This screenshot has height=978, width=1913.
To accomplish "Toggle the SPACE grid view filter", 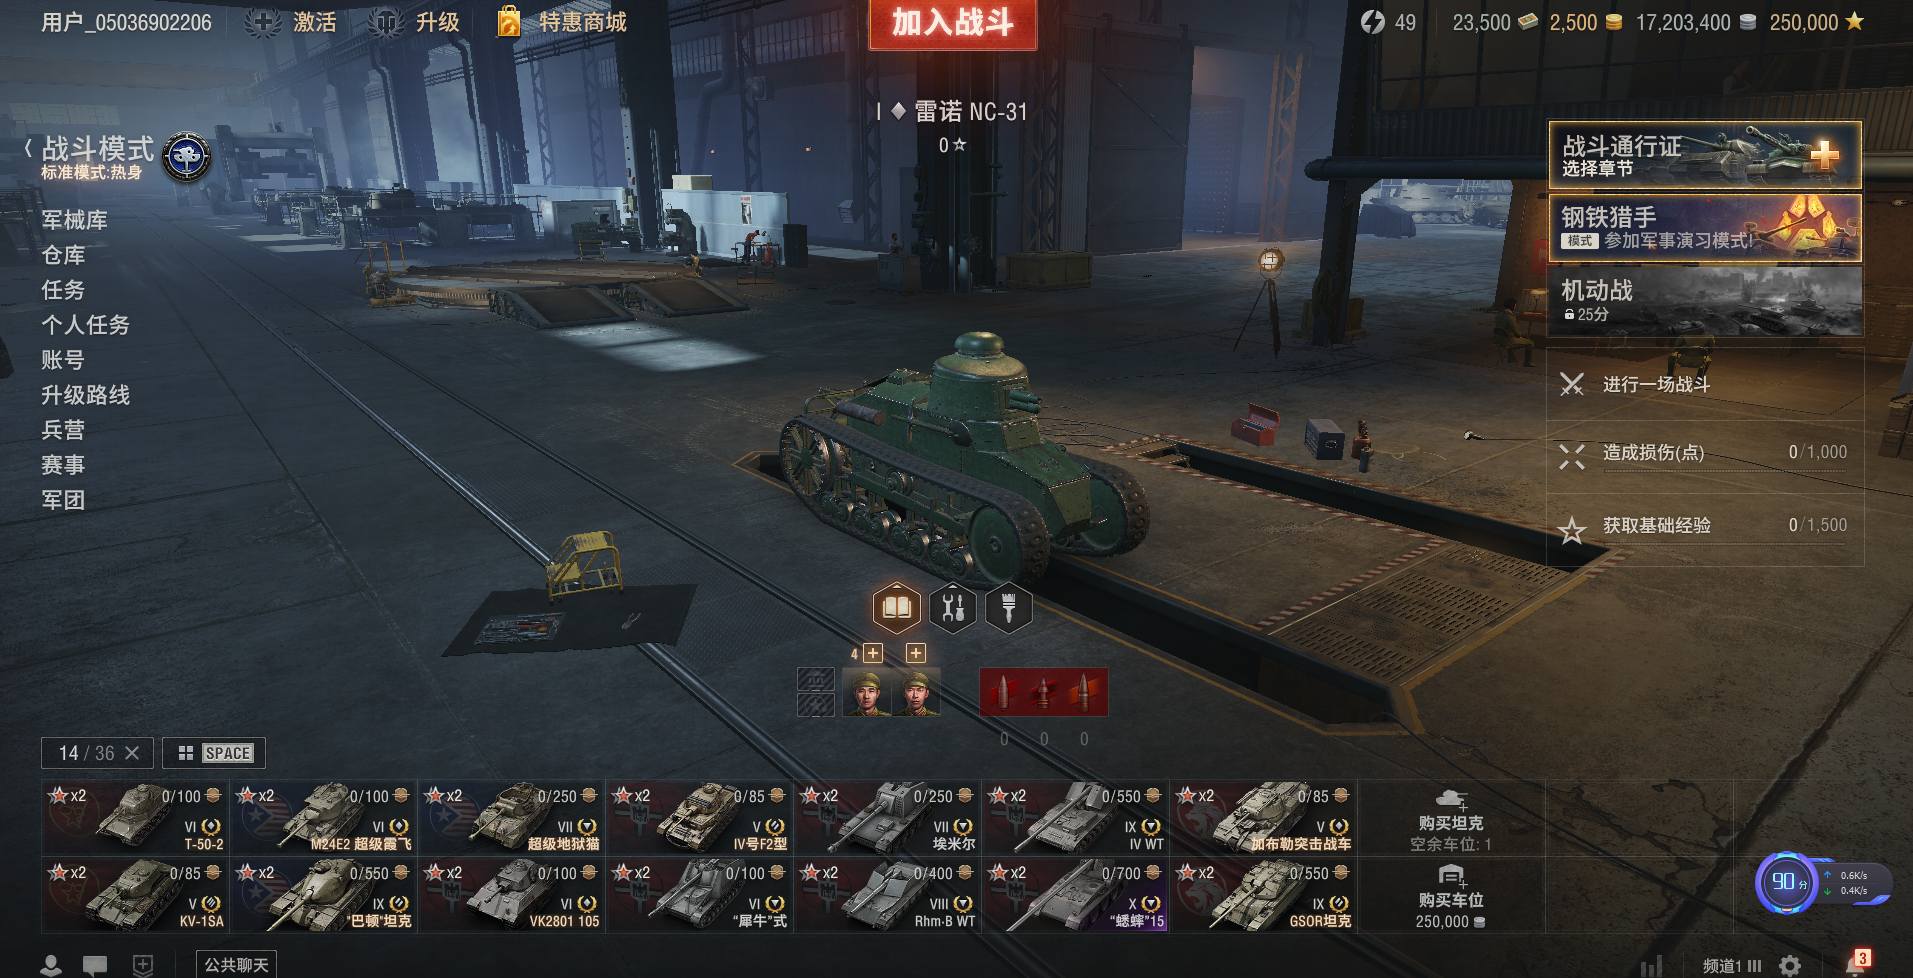I will click(x=214, y=753).
